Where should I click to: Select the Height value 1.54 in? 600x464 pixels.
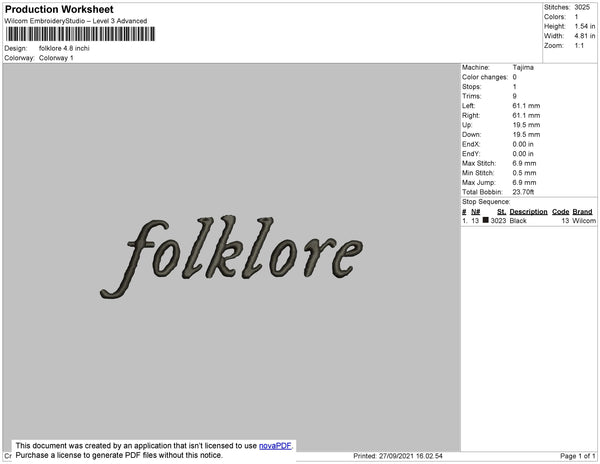(585, 26)
